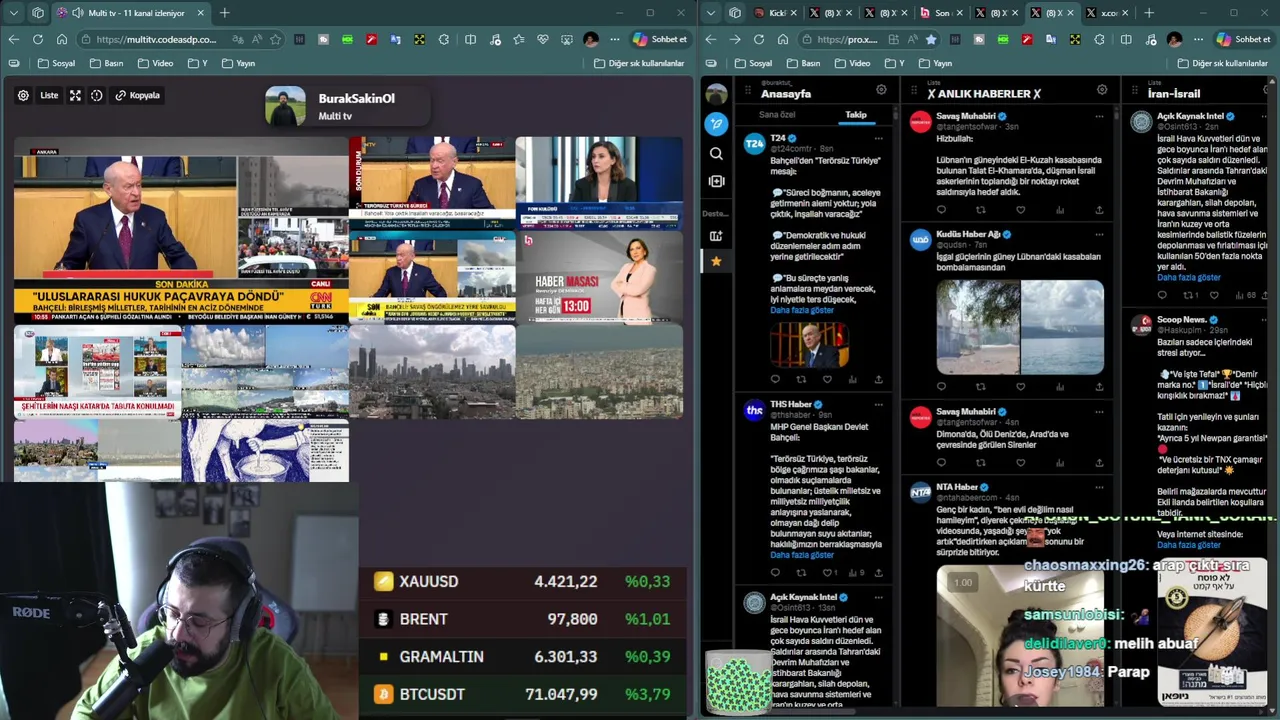The height and width of the screenshot is (720, 1280).
Task: Like the T24 post
Action: (827, 380)
